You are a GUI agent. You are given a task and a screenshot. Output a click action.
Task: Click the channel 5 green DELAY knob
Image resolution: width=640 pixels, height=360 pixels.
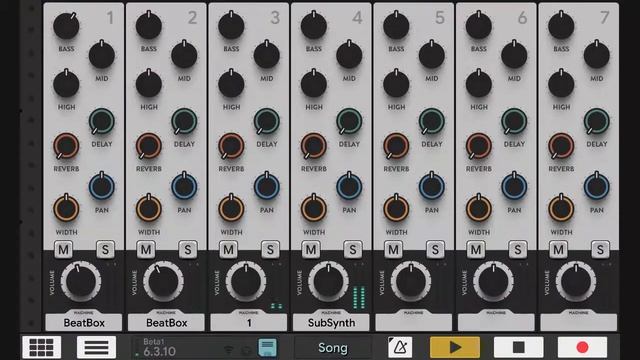click(431, 121)
